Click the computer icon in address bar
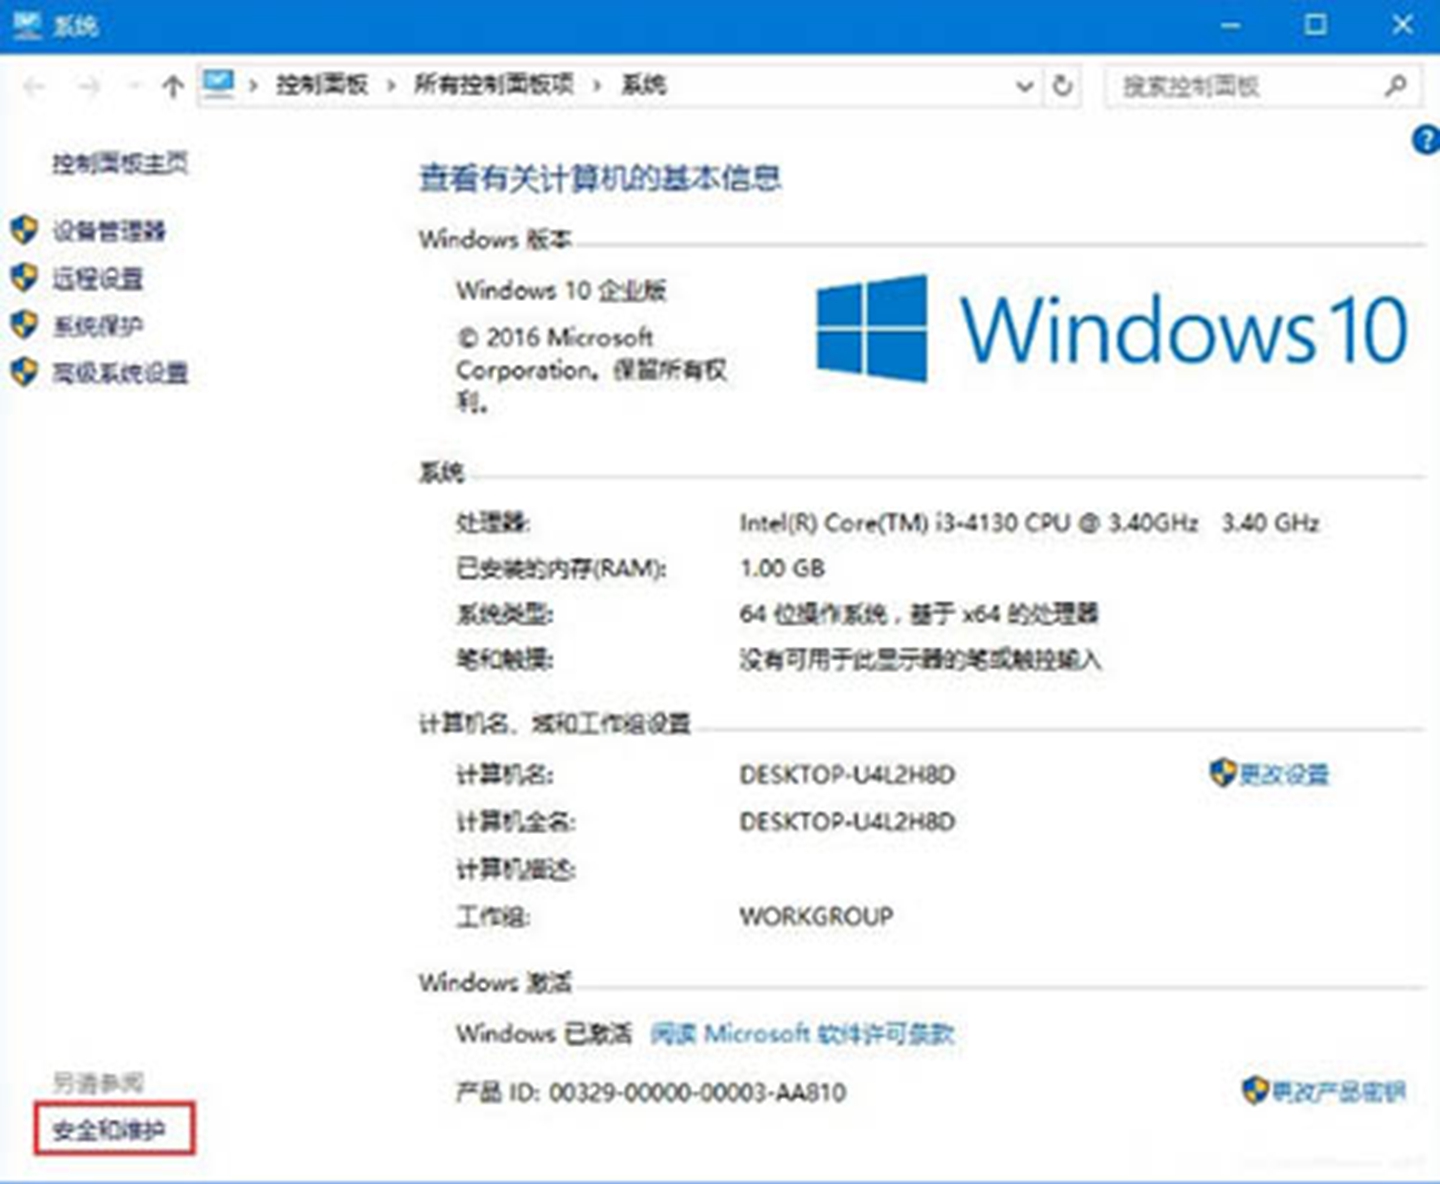The image size is (1440, 1184). [x=218, y=84]
